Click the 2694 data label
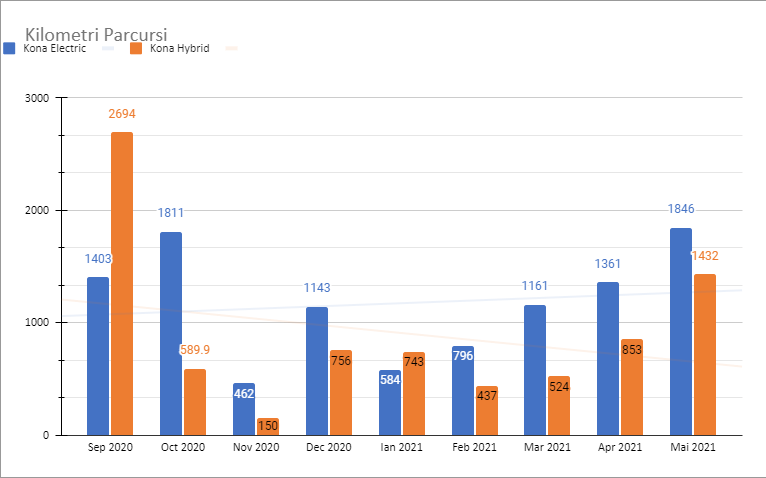The height and width of the screenshot is (478, 766). [x=122, y=114]
